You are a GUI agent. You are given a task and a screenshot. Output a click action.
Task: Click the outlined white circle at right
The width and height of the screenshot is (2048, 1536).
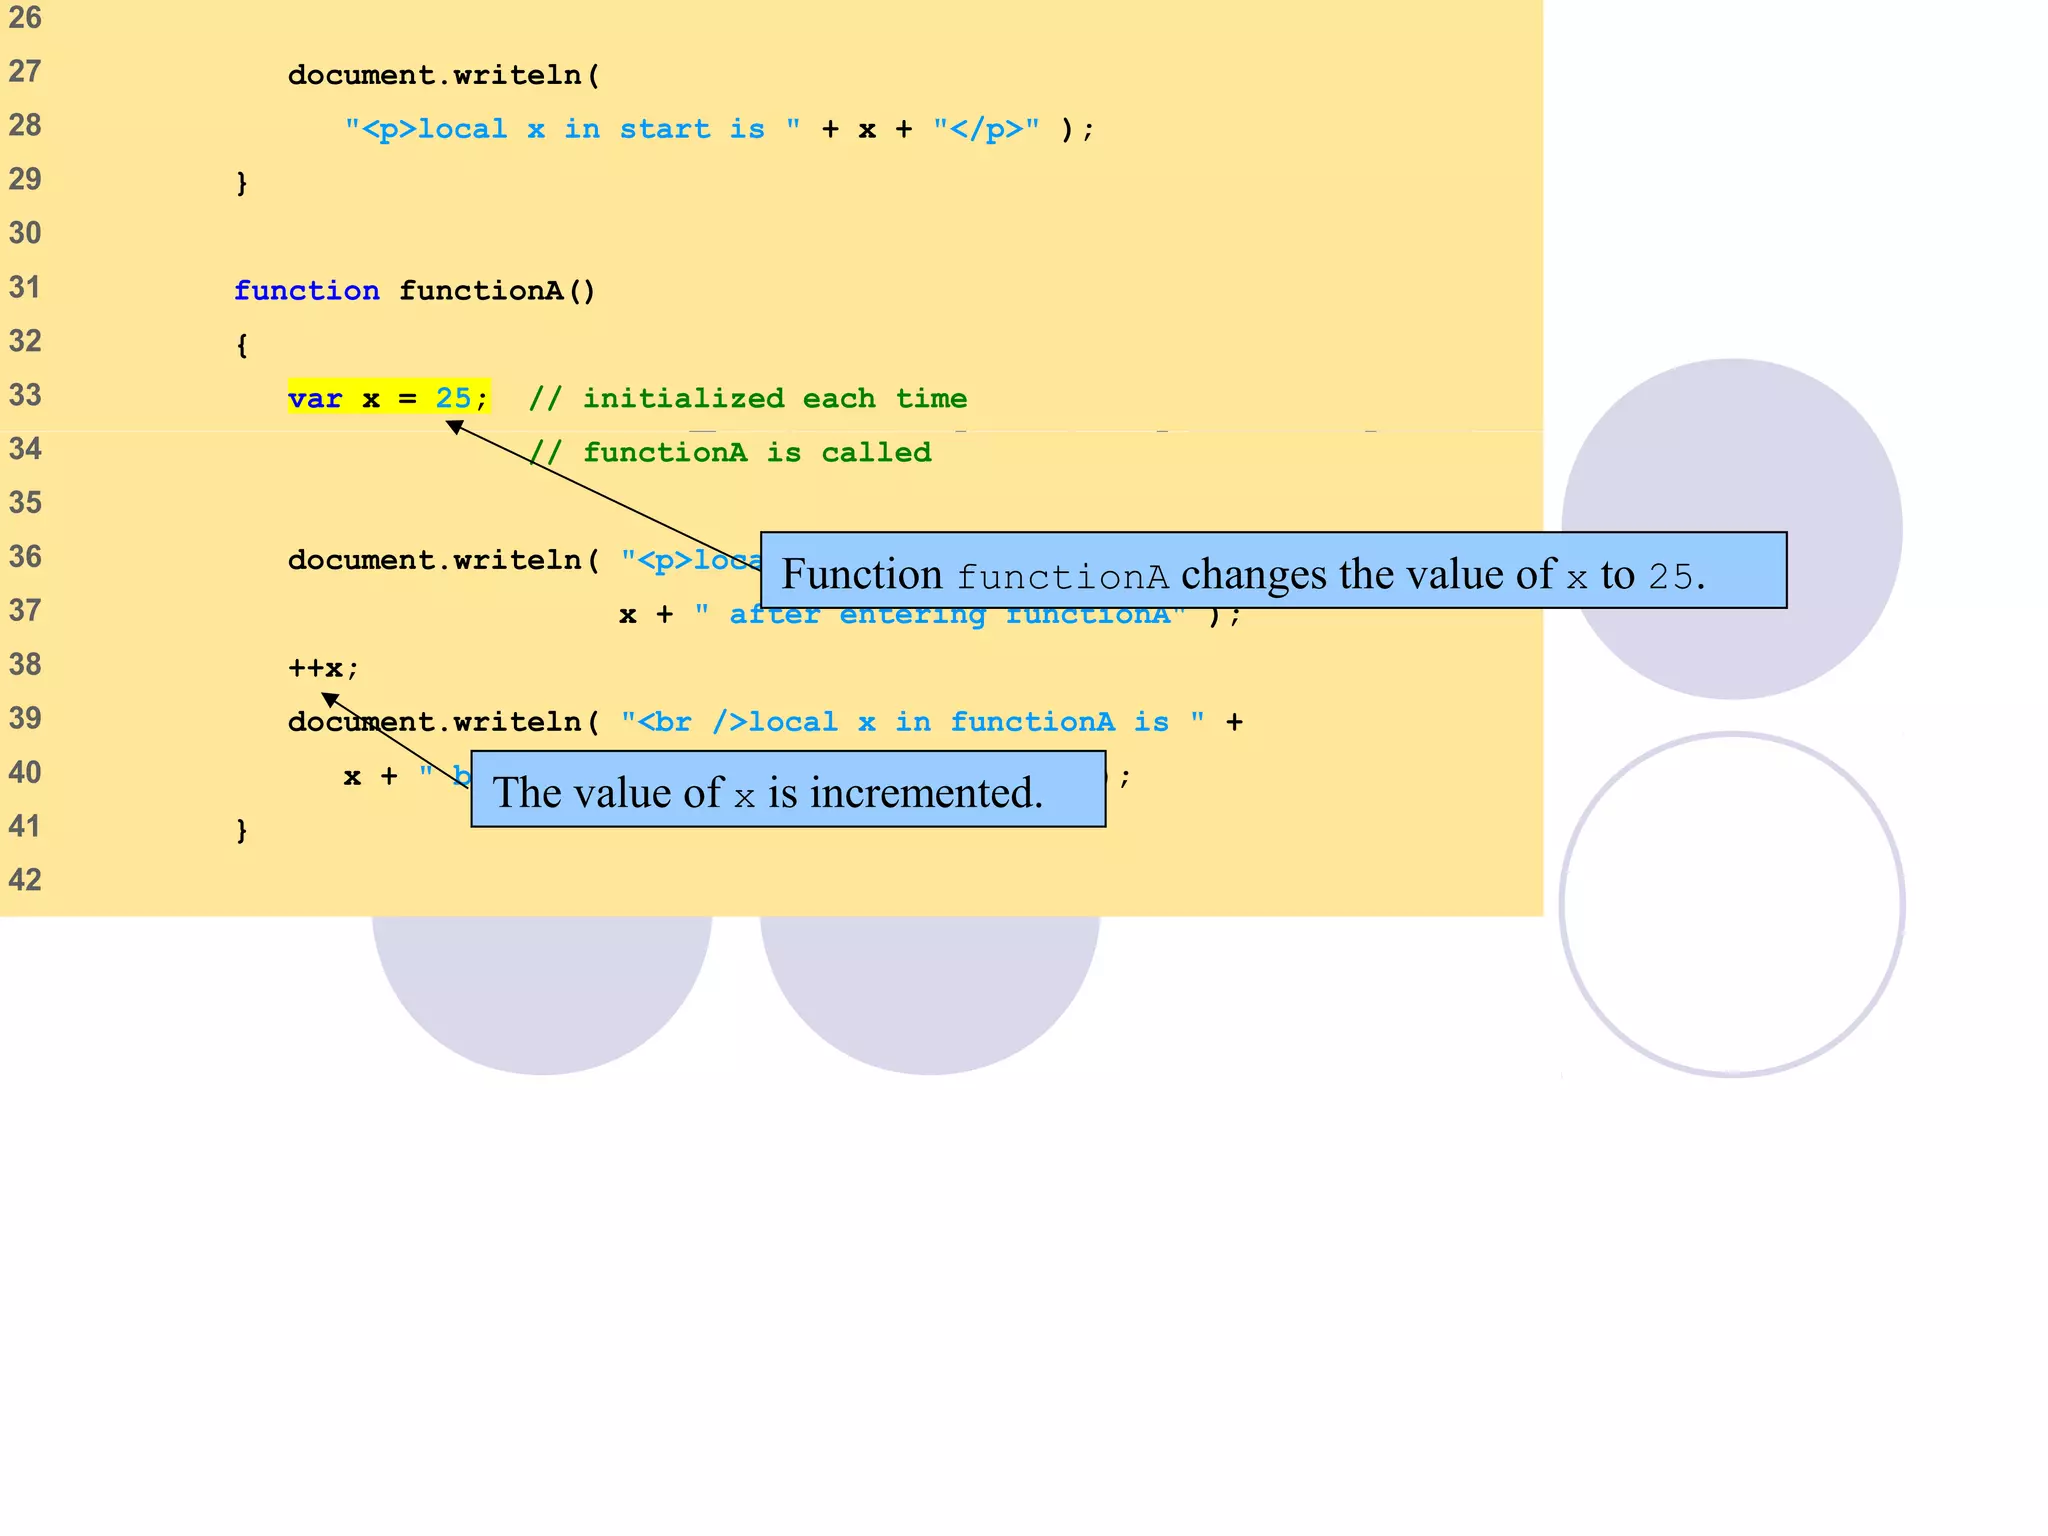click(1732, 905)
